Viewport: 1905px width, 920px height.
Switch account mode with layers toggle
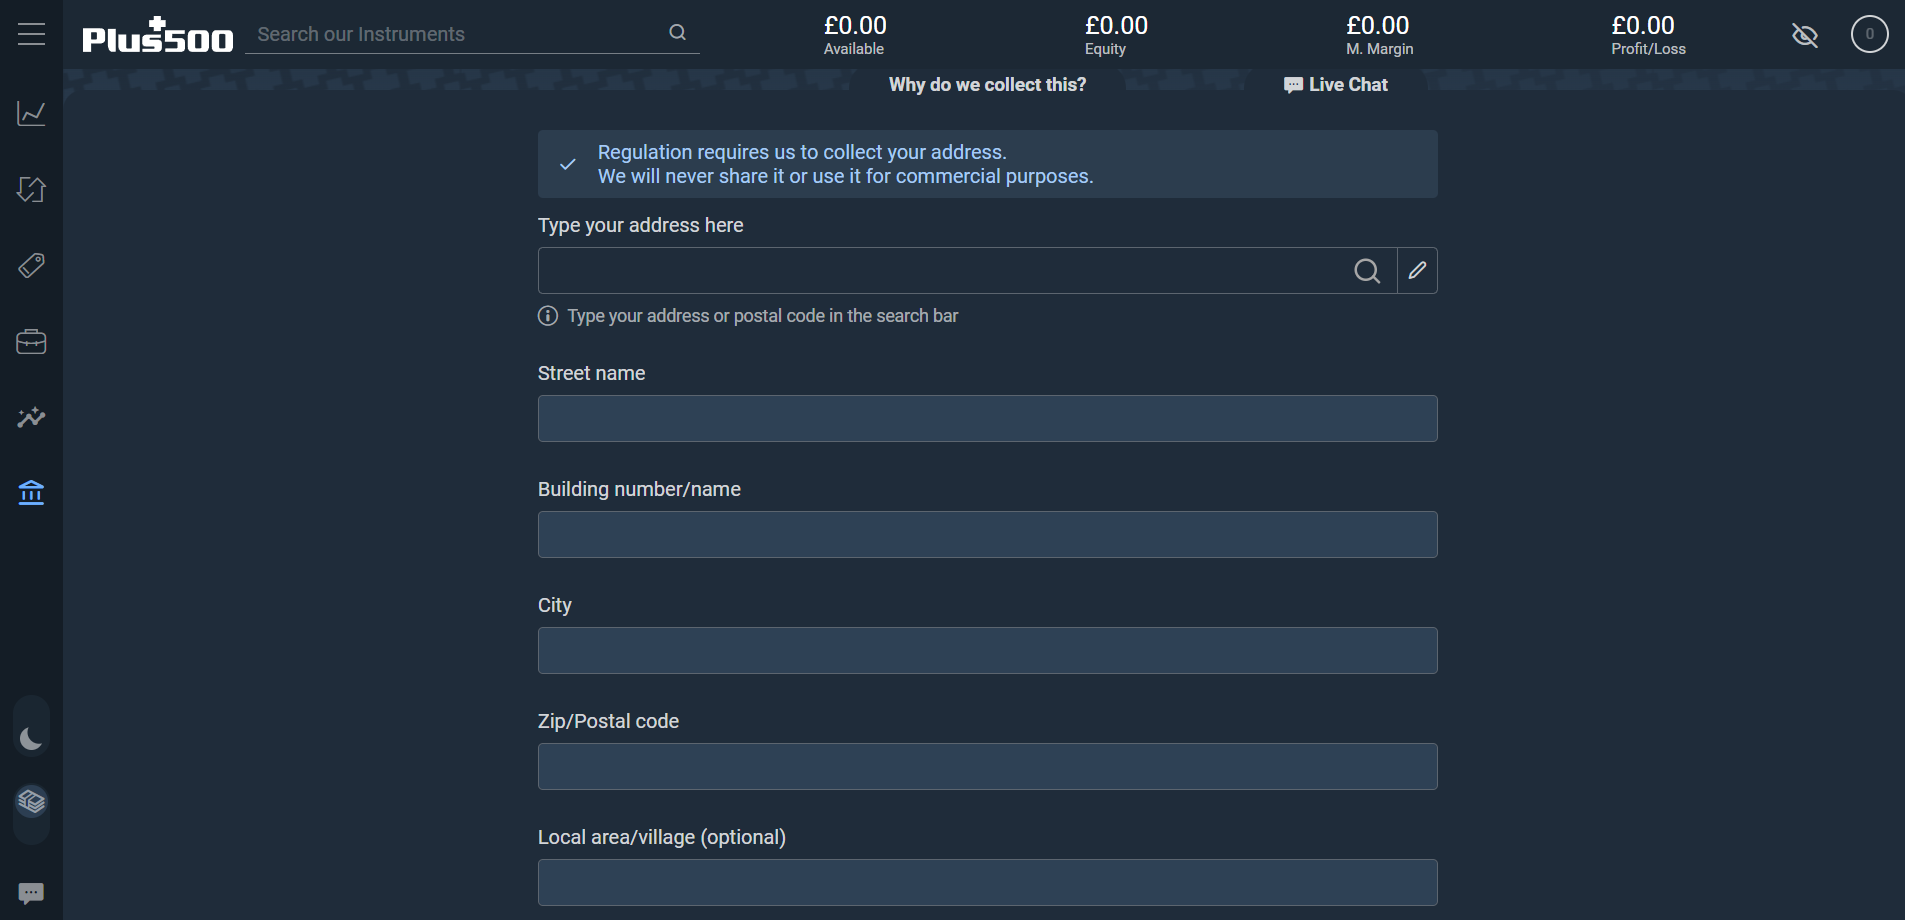coord(31,801)
